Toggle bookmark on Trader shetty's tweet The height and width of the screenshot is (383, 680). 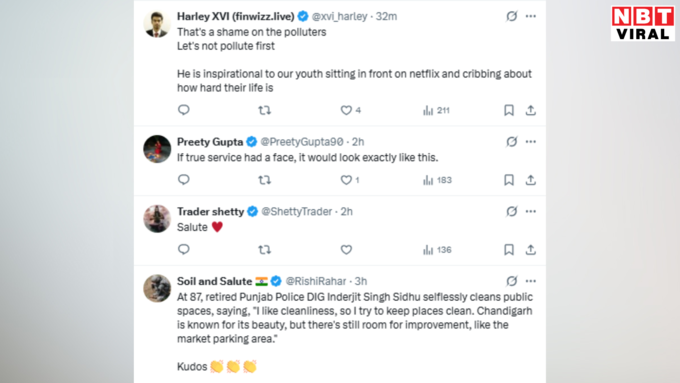point(509,250)
